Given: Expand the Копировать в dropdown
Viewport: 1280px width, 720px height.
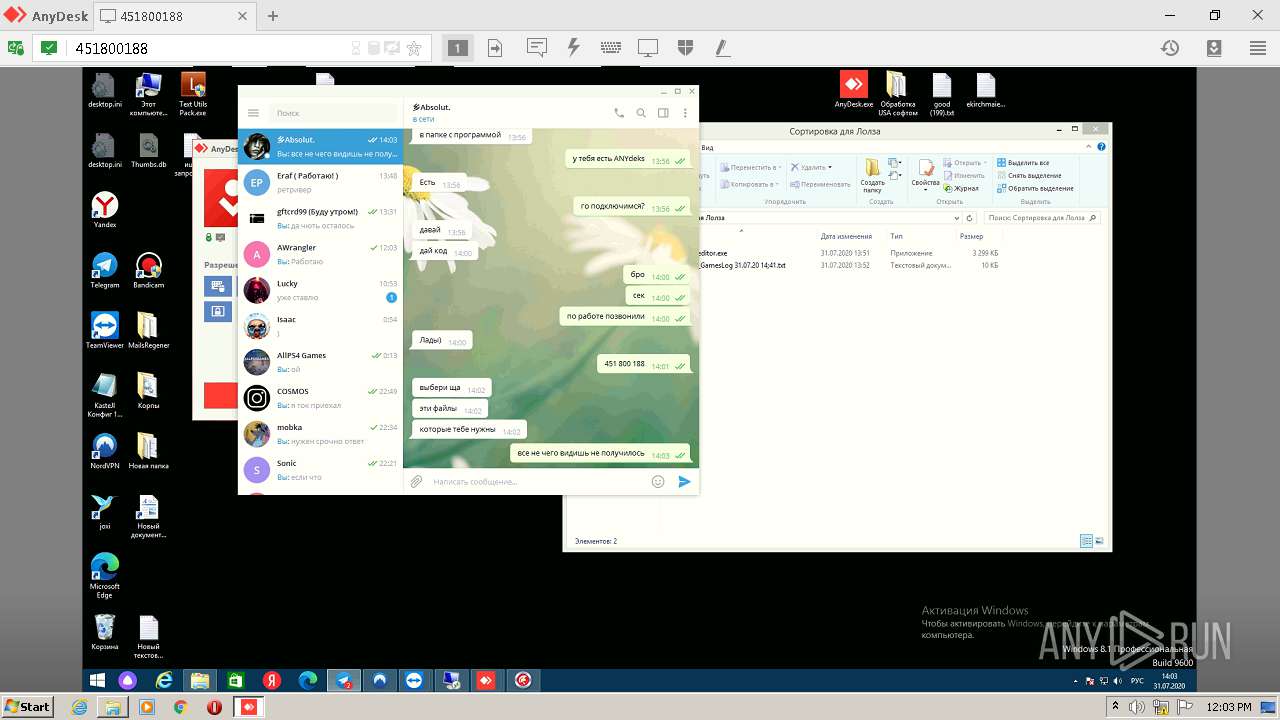Looking at the screenshot, I should click(777, 184).
